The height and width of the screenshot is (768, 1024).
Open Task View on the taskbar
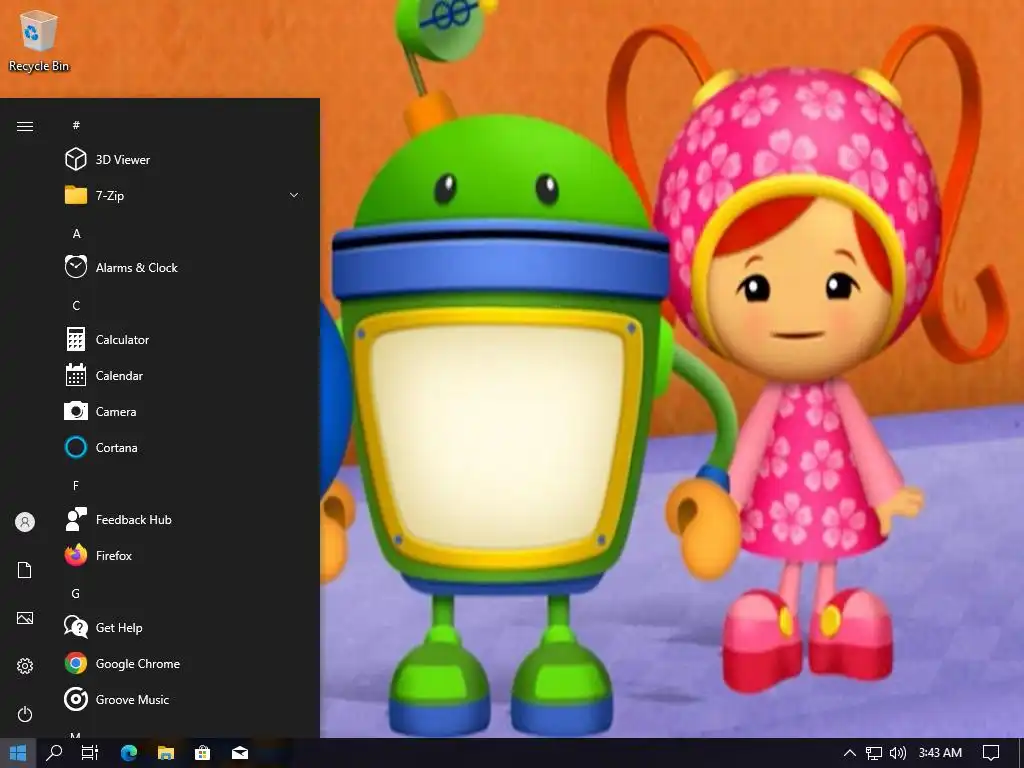pyautogui.click(x=90, y=753)
